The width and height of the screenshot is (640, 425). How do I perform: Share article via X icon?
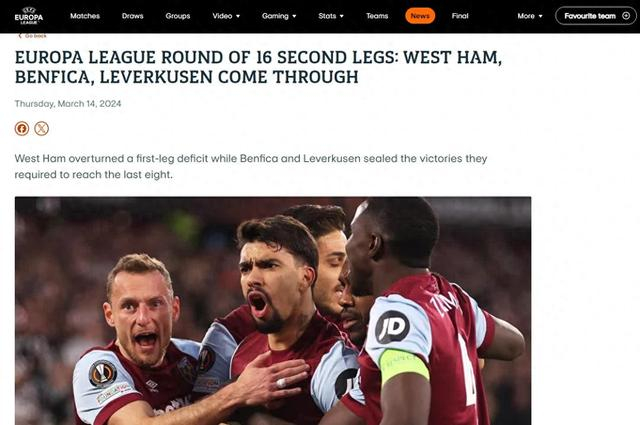pyautogui.click(x=41, y=129)
